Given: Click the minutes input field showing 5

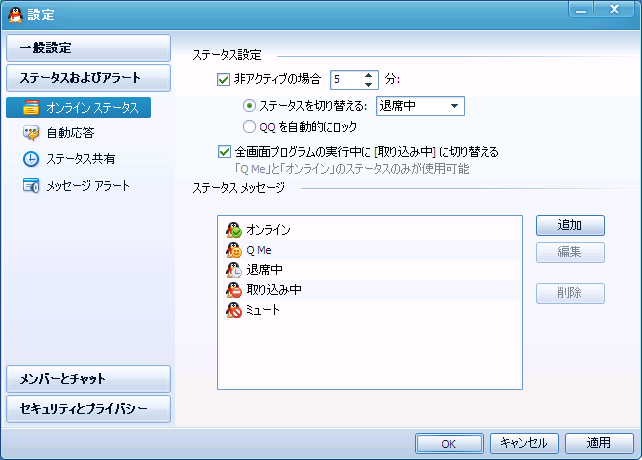Looking at the screenshot, I should (x=347, y=79).
